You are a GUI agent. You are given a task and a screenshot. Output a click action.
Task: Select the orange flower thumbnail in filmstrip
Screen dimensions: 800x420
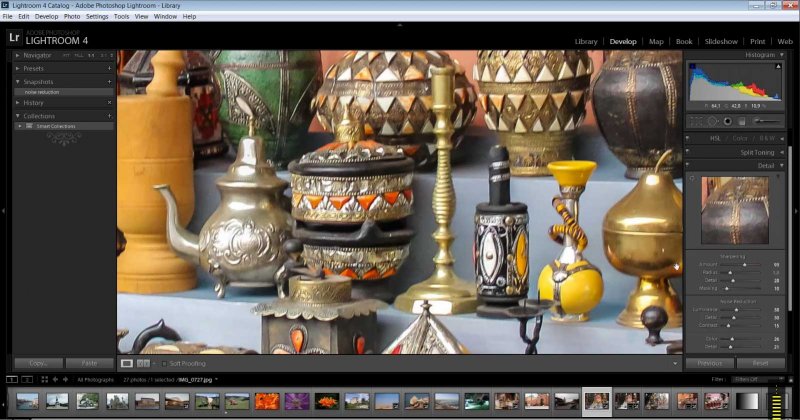coord(268,401)
